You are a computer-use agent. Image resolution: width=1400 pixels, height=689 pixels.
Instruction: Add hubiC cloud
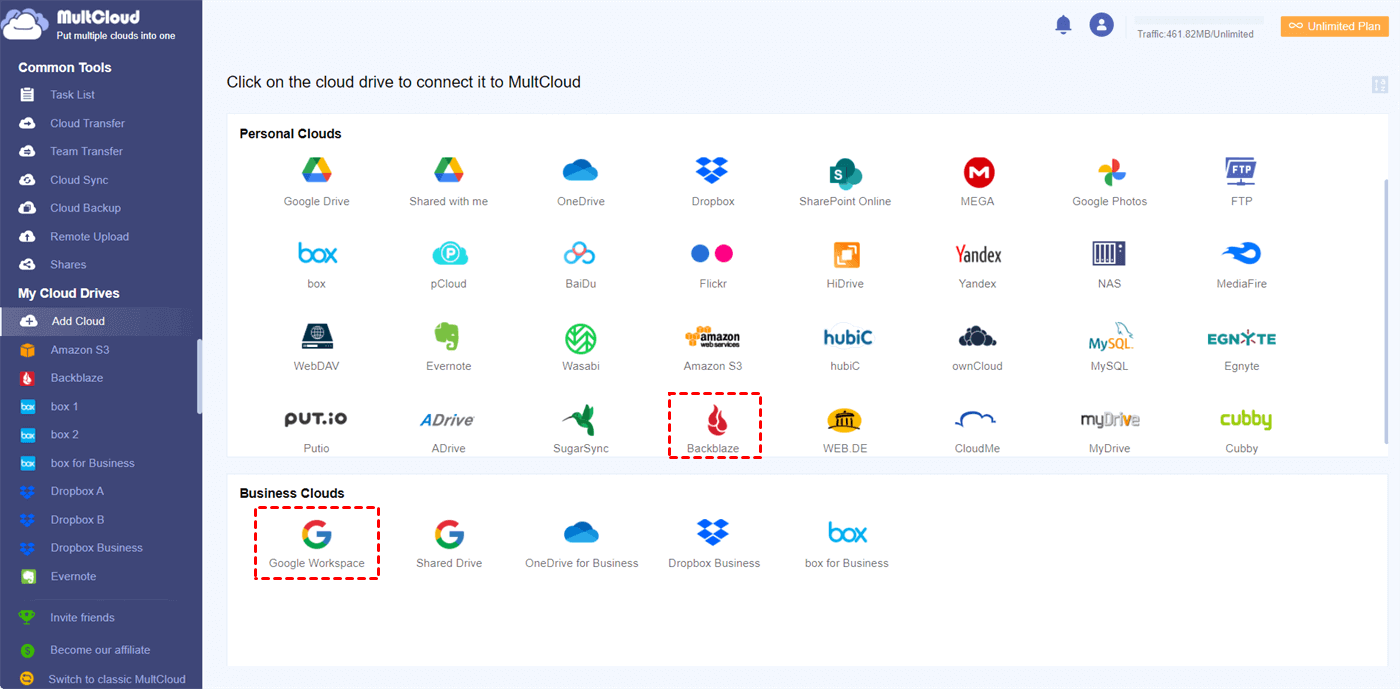pos(846,347)
